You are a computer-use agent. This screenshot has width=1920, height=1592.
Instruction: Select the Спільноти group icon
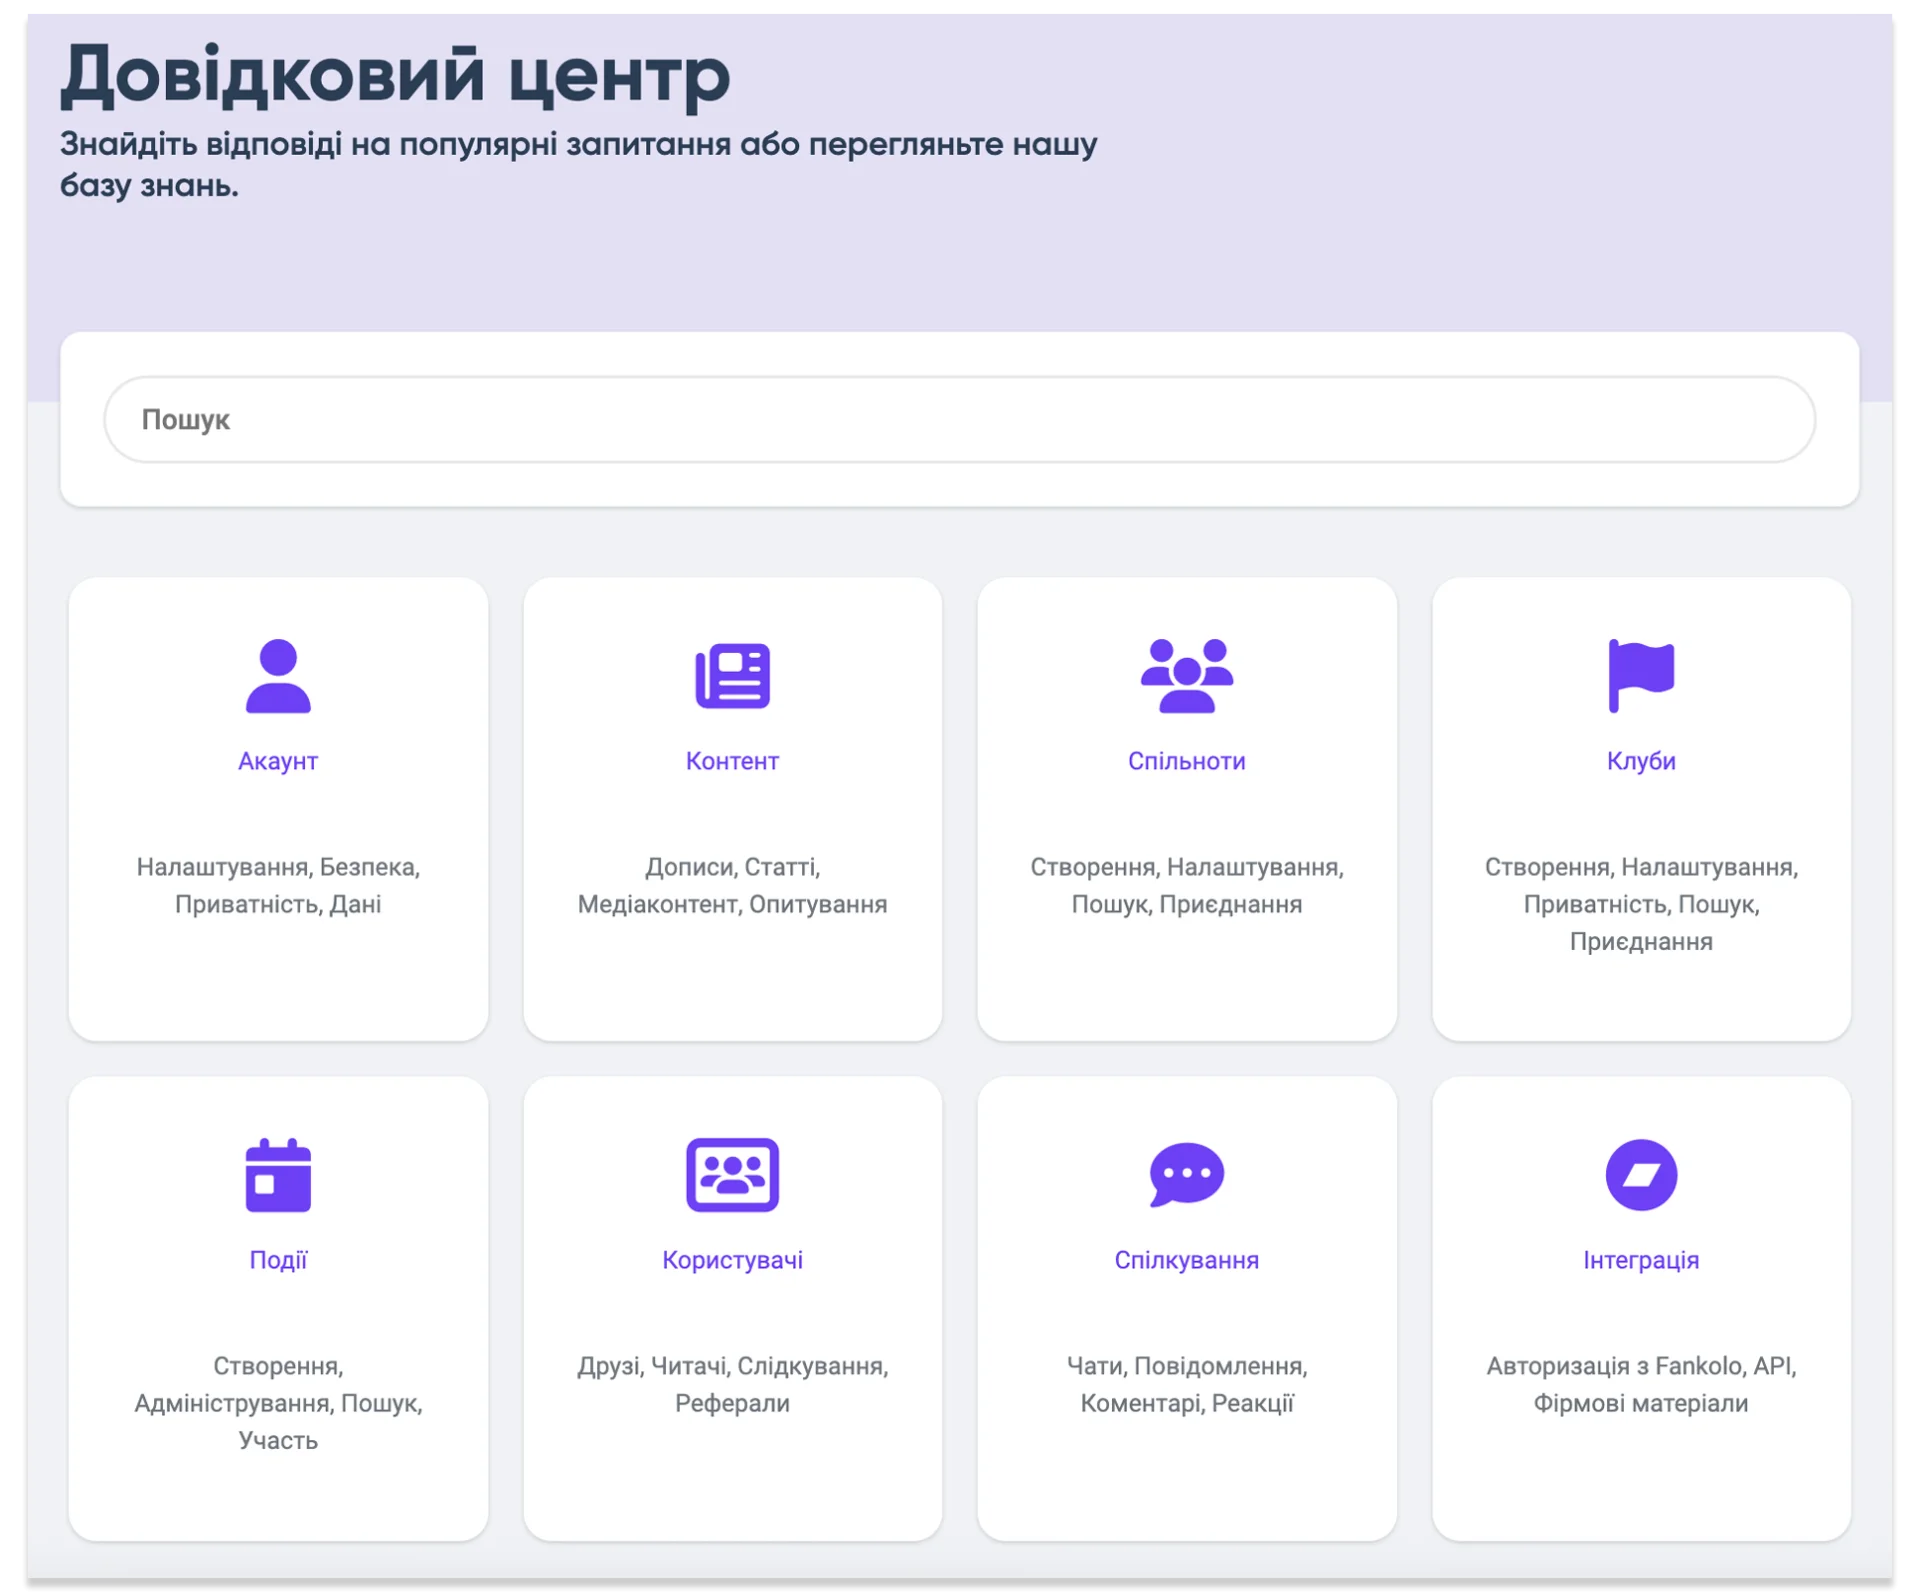tap(1186, 676)
